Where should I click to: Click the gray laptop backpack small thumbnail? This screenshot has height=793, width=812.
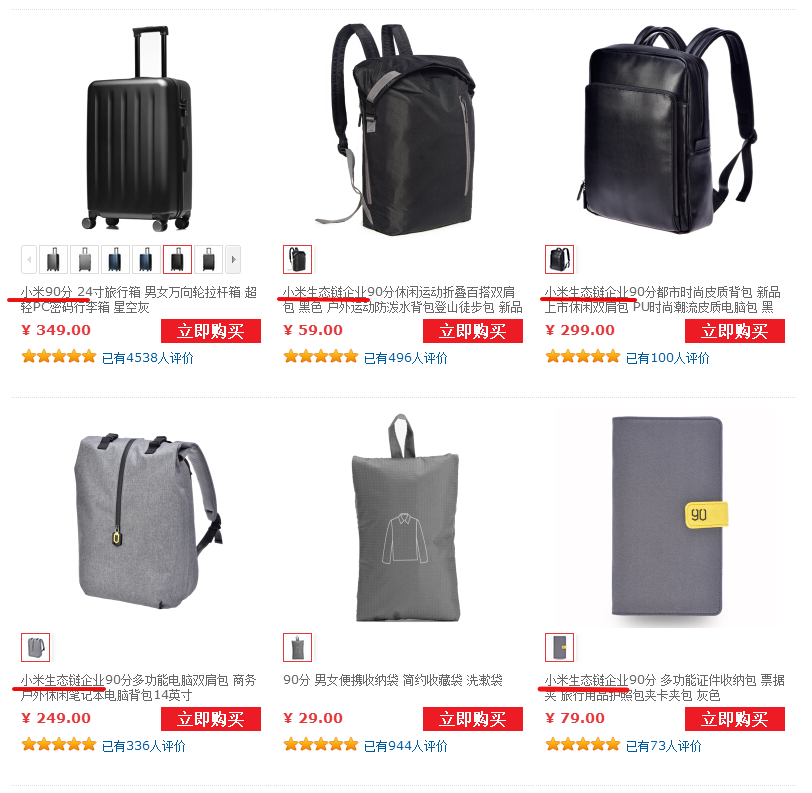36,647
